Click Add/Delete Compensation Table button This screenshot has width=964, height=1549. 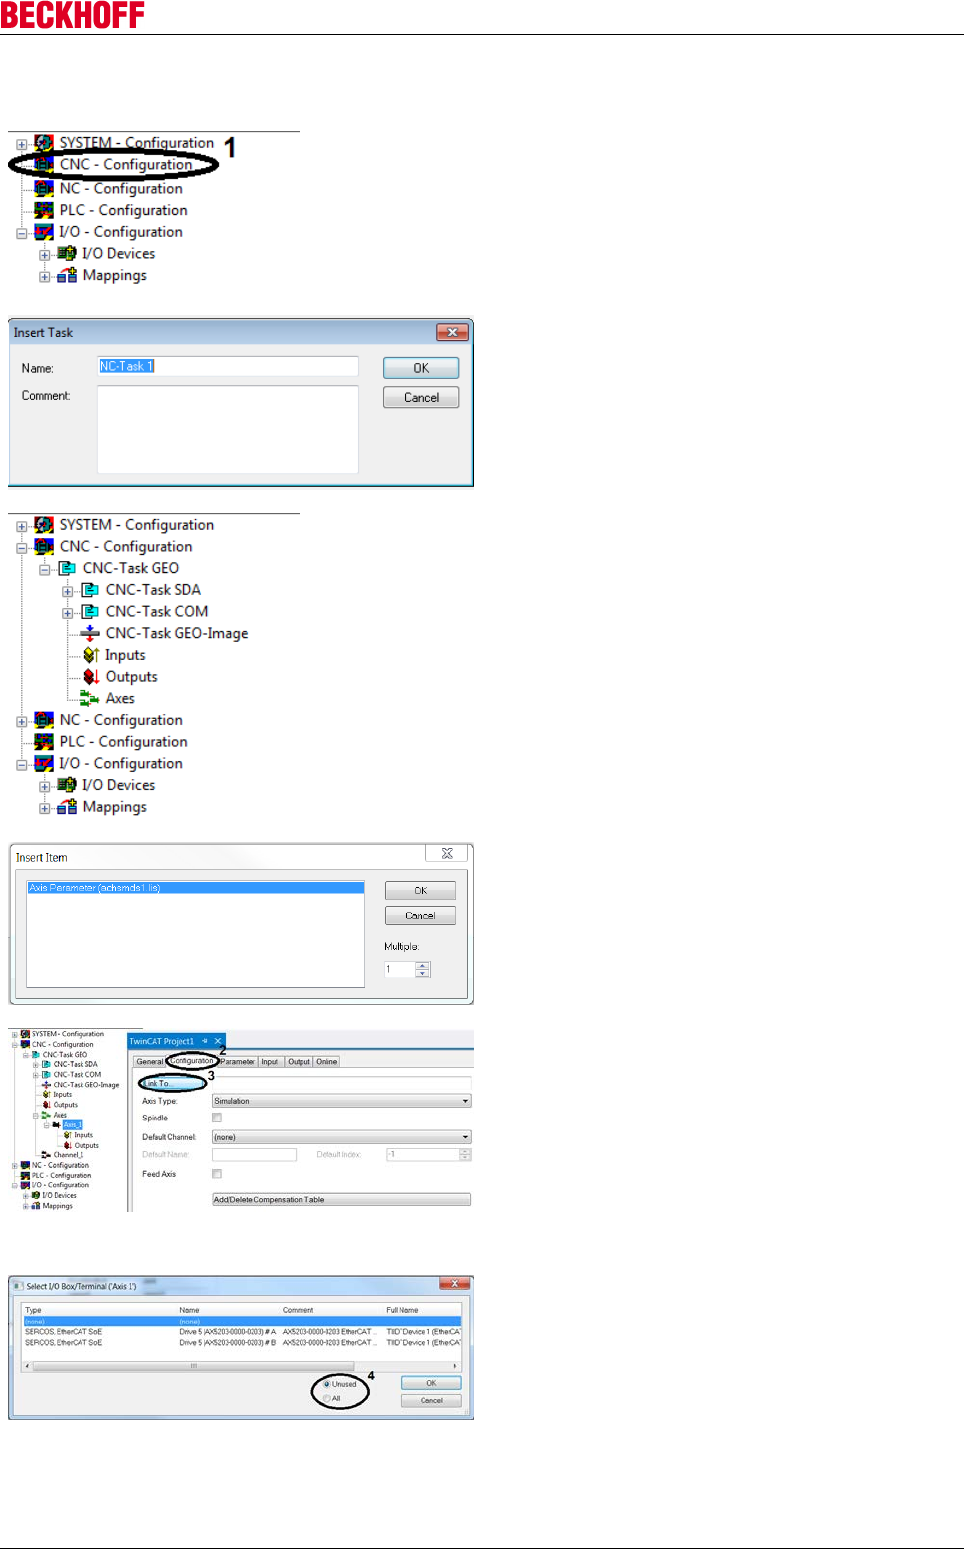tap(341, 1199)
